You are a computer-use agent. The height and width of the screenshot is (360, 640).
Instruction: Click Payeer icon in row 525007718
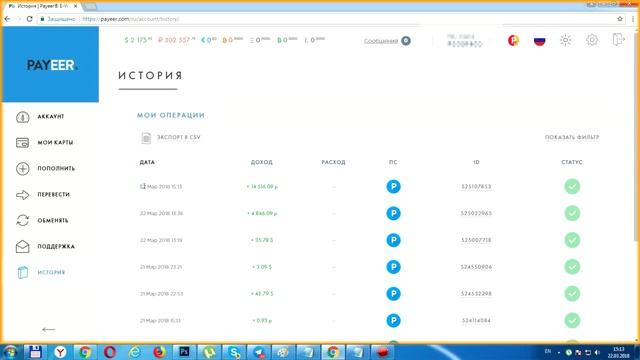point(393,240)
